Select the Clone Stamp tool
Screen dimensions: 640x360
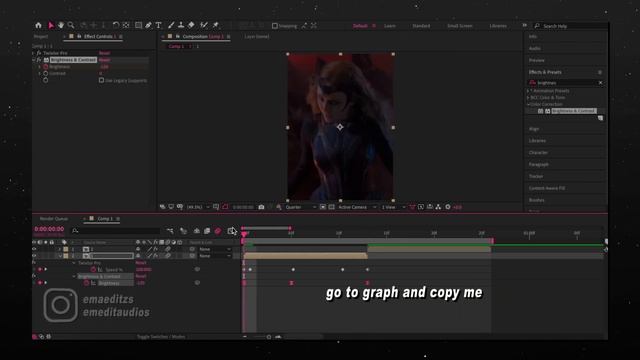click(x=181, y=25)
